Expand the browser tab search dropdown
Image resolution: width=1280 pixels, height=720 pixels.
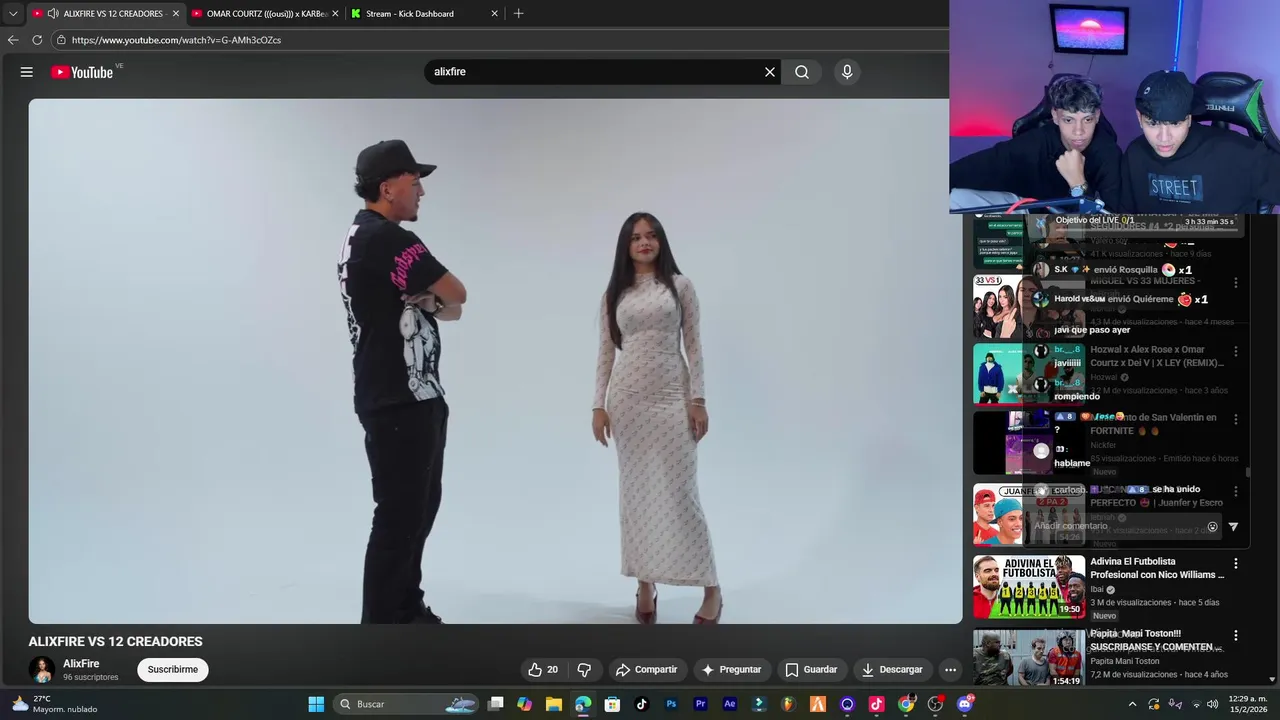pos(13,14)
